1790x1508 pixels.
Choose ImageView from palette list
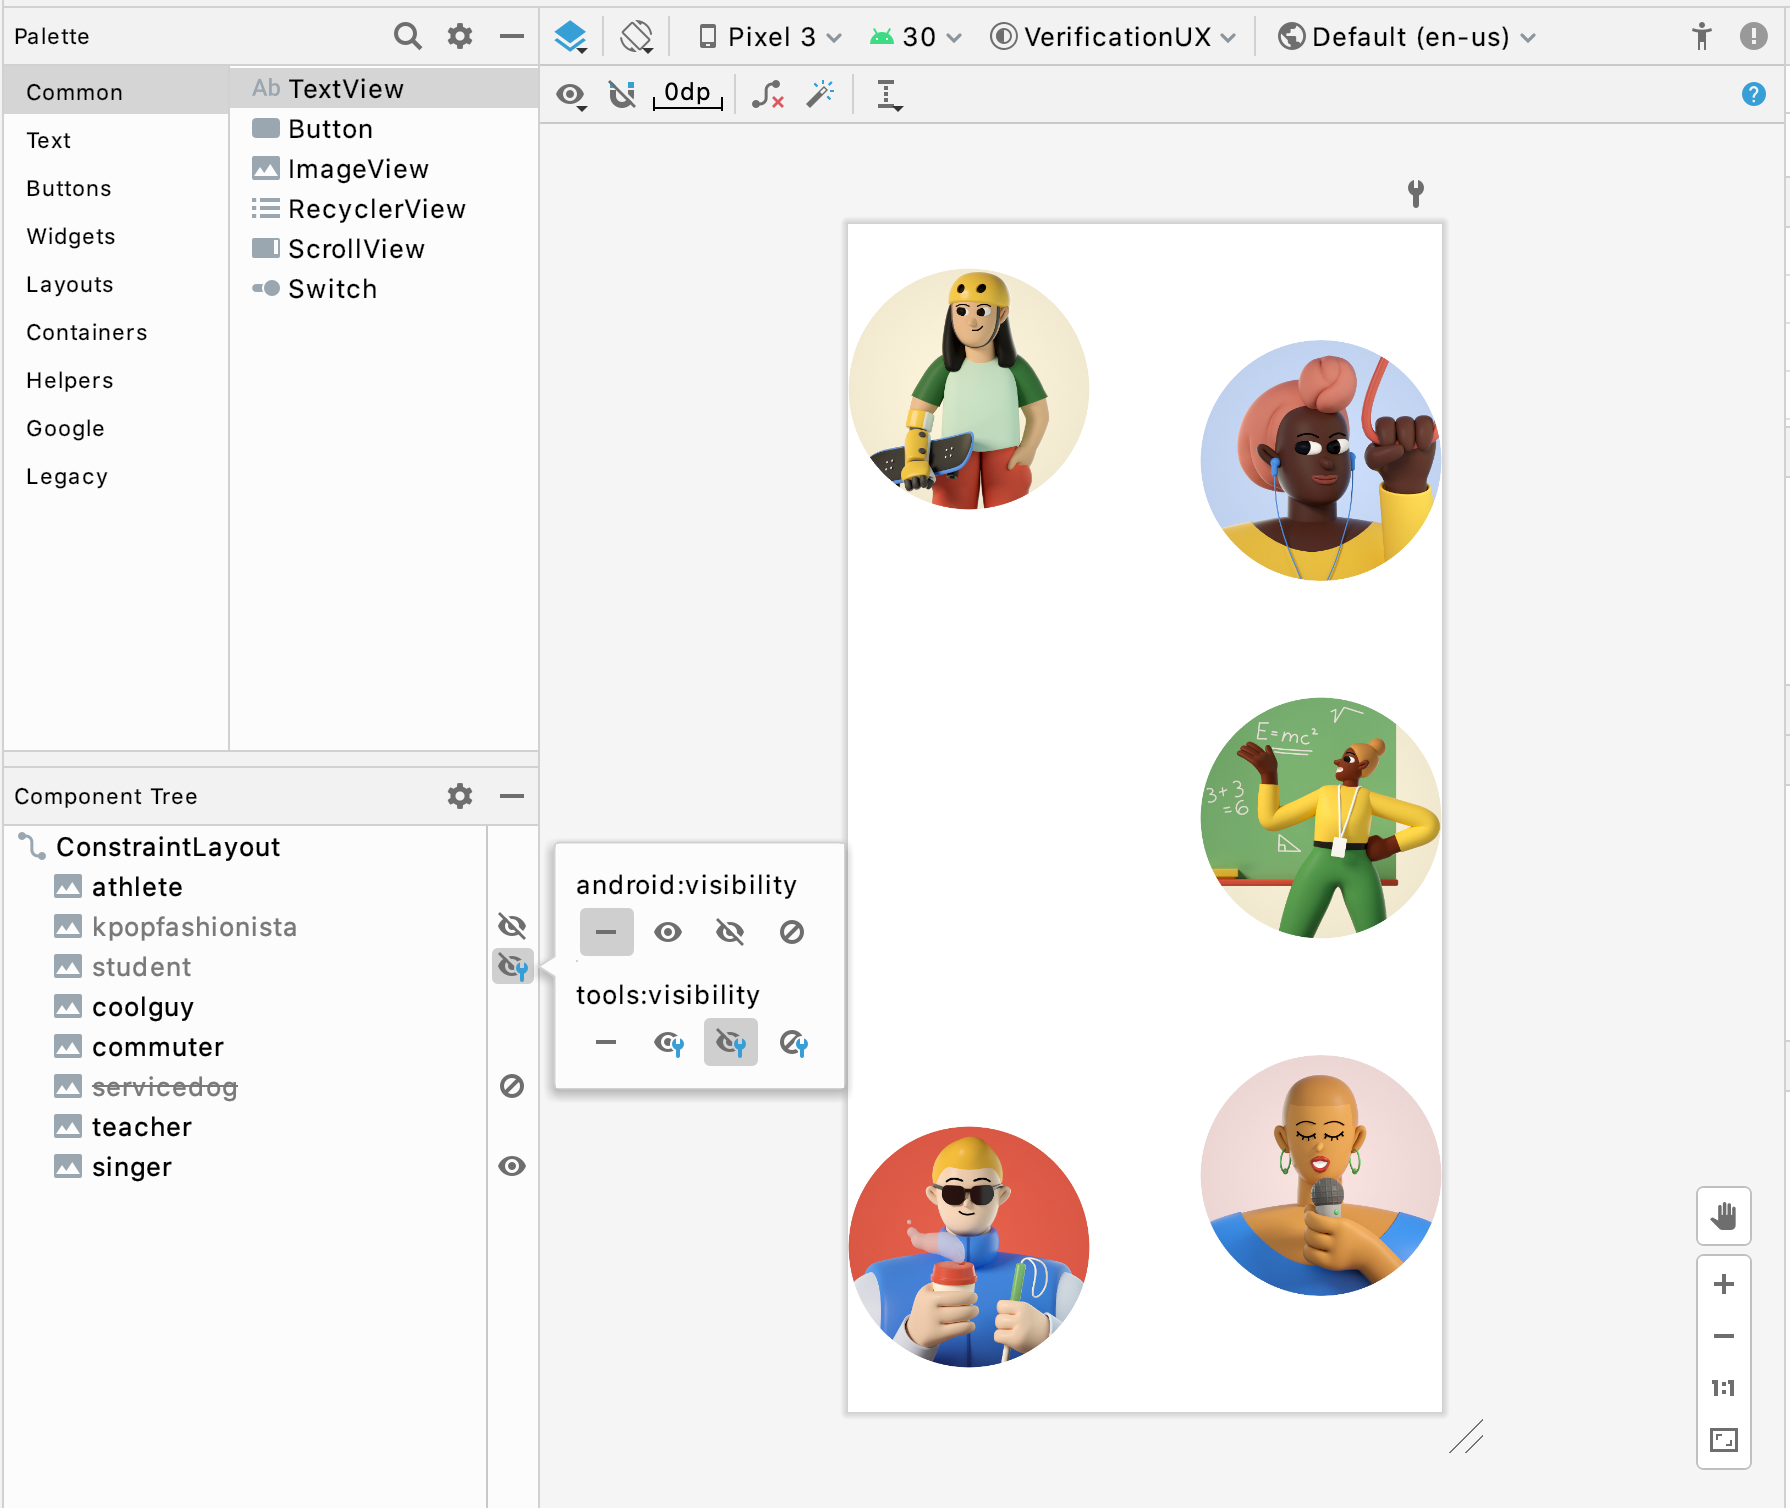[384, 169]
